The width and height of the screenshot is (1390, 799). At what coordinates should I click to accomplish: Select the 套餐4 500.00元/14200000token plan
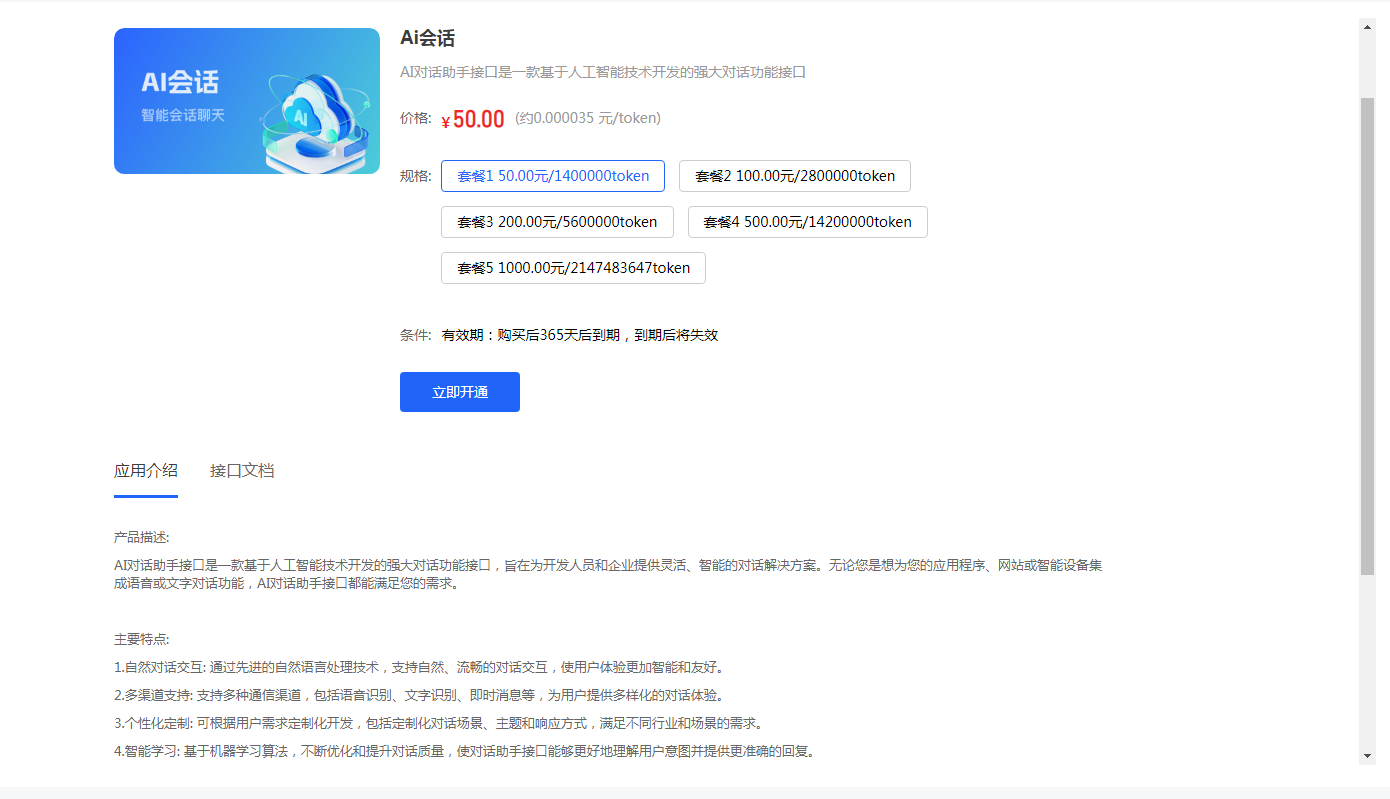click(807, 221)
